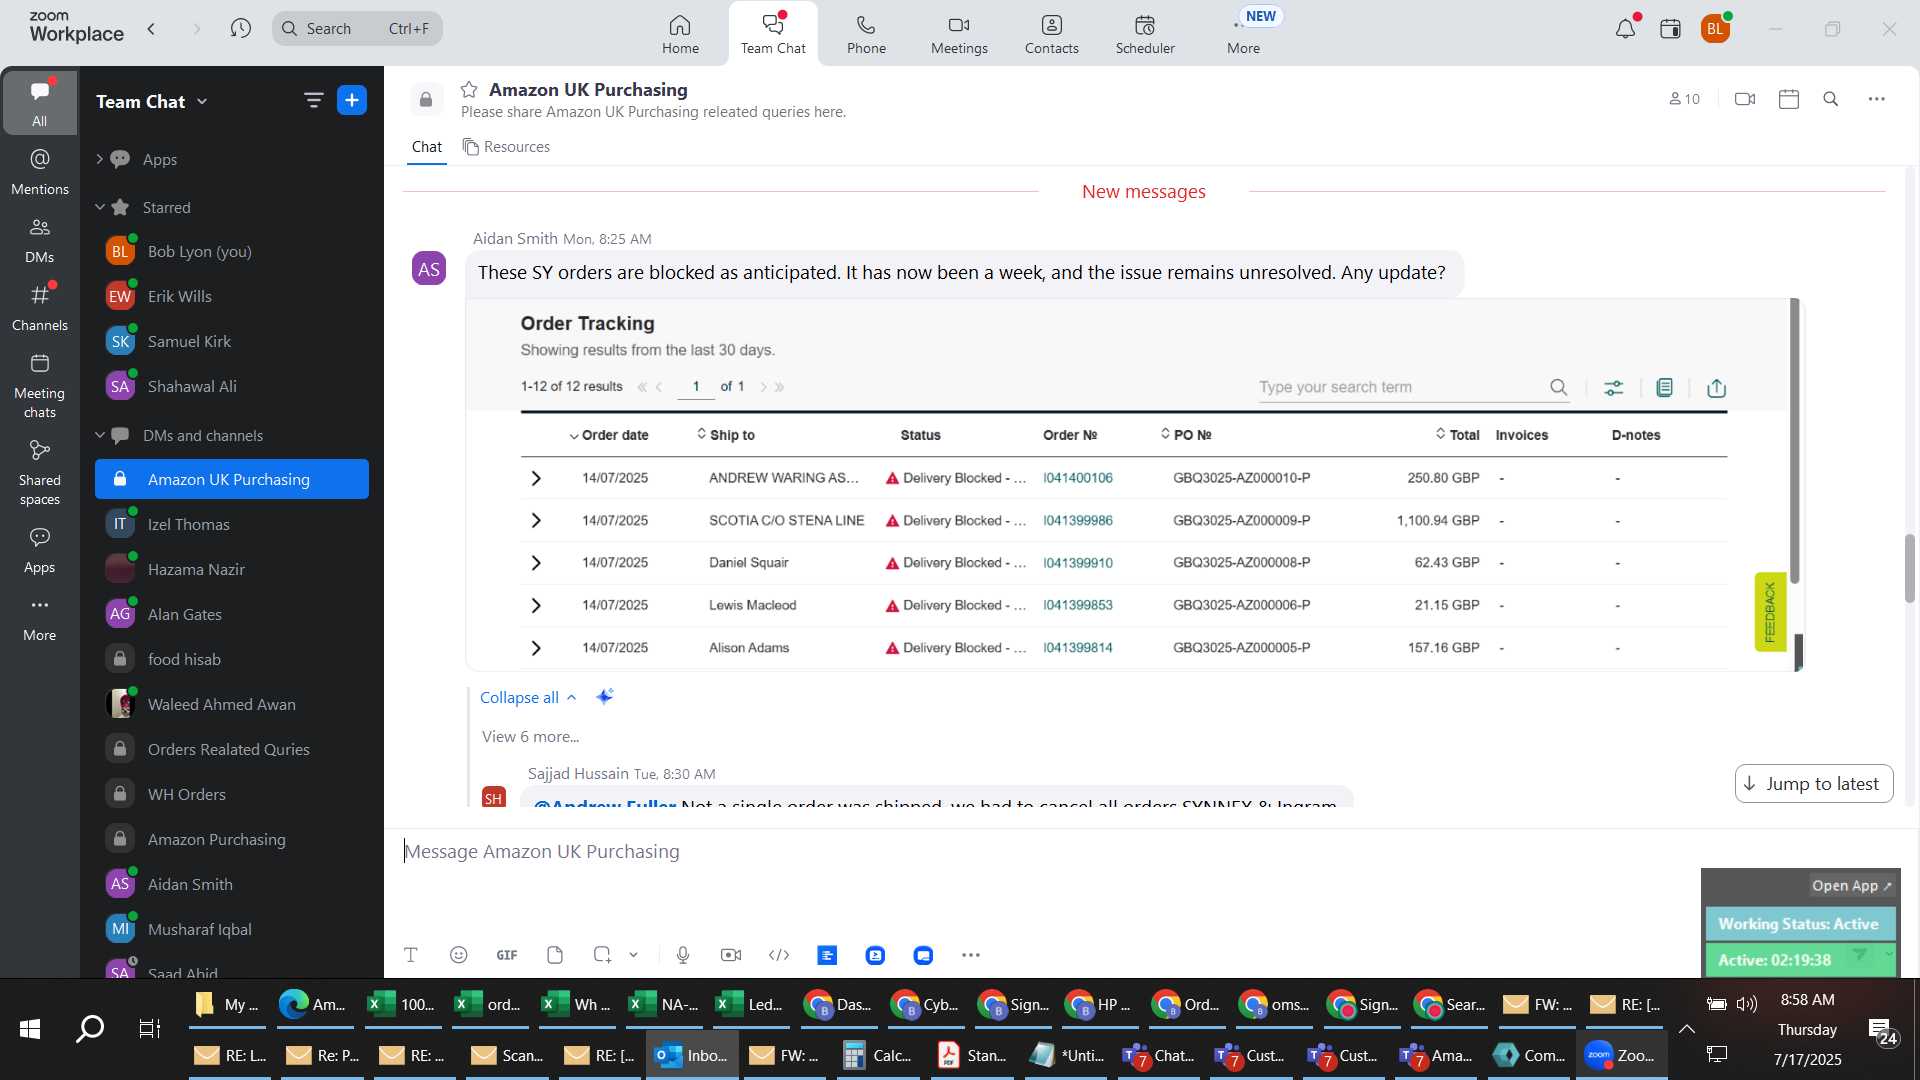Click the Search box with Ctrl+F
This screenshot has height=1080, width=1920.
click(x=357, y=28)
